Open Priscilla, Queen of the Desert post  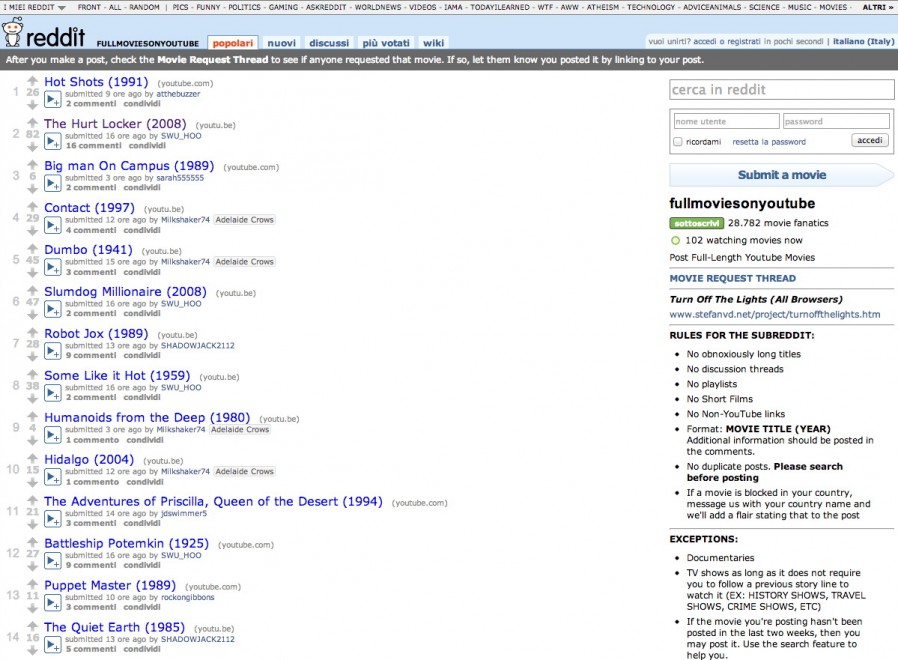pyautogui.click(x=213, y=501)
